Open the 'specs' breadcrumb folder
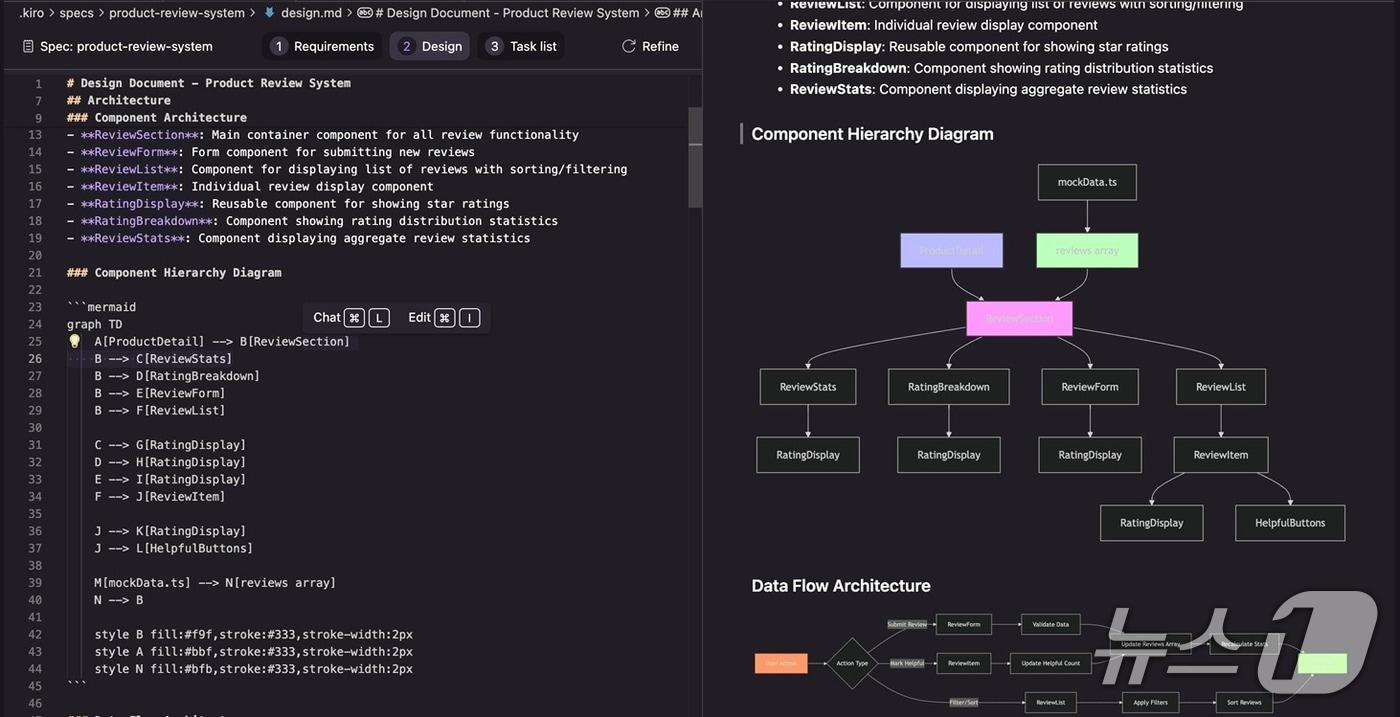Viewport: 1400px width, 717px height. pyautogui.click(x=76, y=13)
